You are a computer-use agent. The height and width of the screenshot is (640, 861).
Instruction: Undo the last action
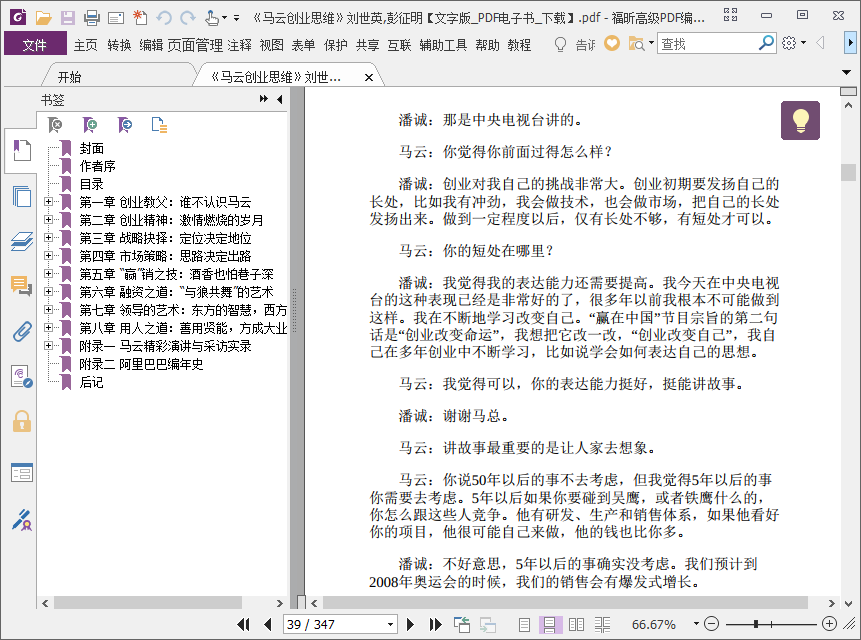[163, 18]
